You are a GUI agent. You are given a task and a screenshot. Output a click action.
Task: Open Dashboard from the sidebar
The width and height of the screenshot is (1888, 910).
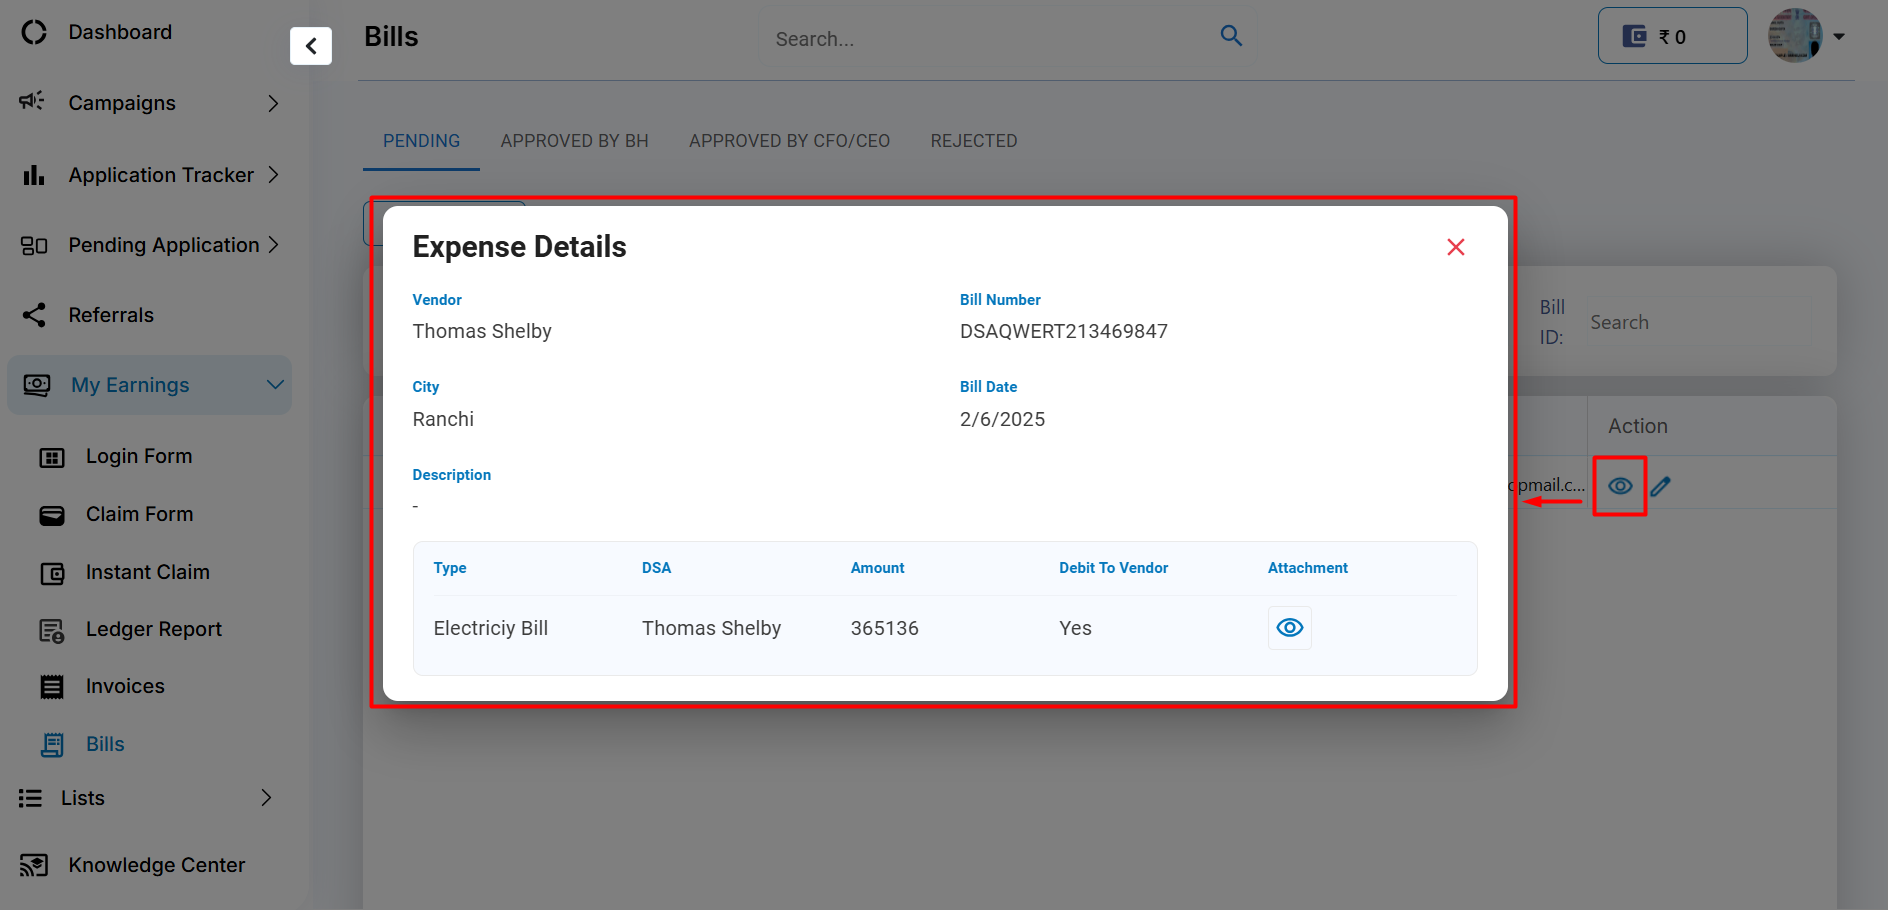coord(120,32)
